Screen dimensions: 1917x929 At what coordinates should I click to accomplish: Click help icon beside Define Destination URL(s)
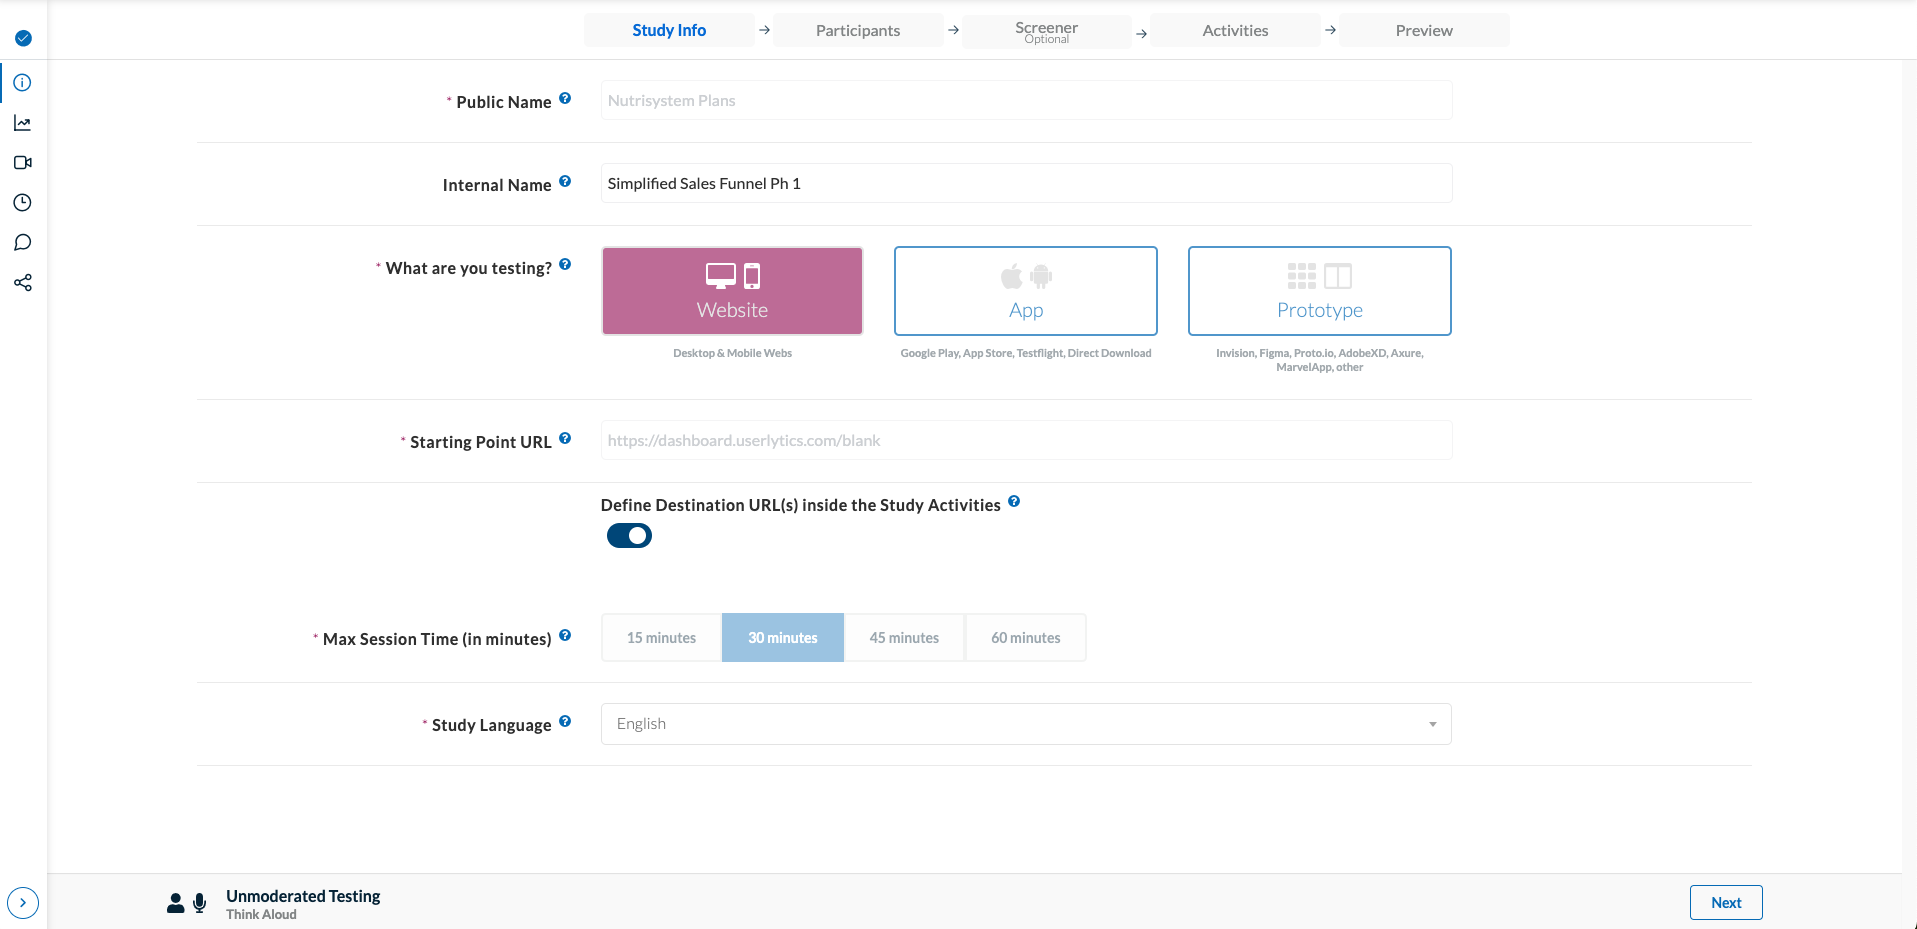[x=1014, y=501]
